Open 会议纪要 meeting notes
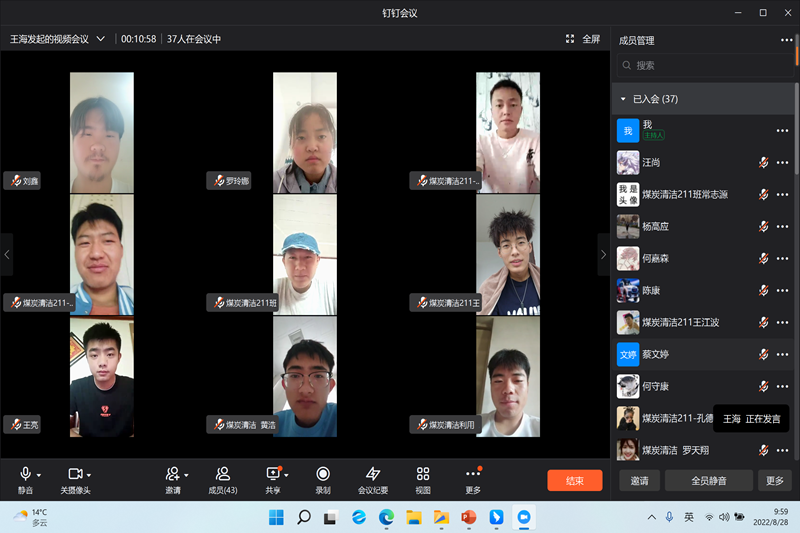Viewport: 800px width, 533px height. click(x=373, y=474)
